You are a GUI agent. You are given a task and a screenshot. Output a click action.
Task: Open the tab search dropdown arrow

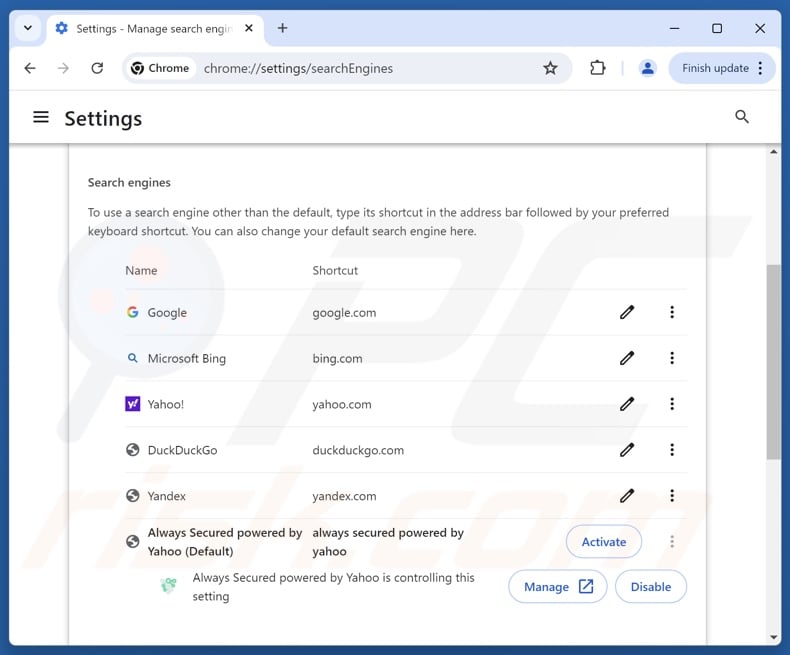pos(28,28)
